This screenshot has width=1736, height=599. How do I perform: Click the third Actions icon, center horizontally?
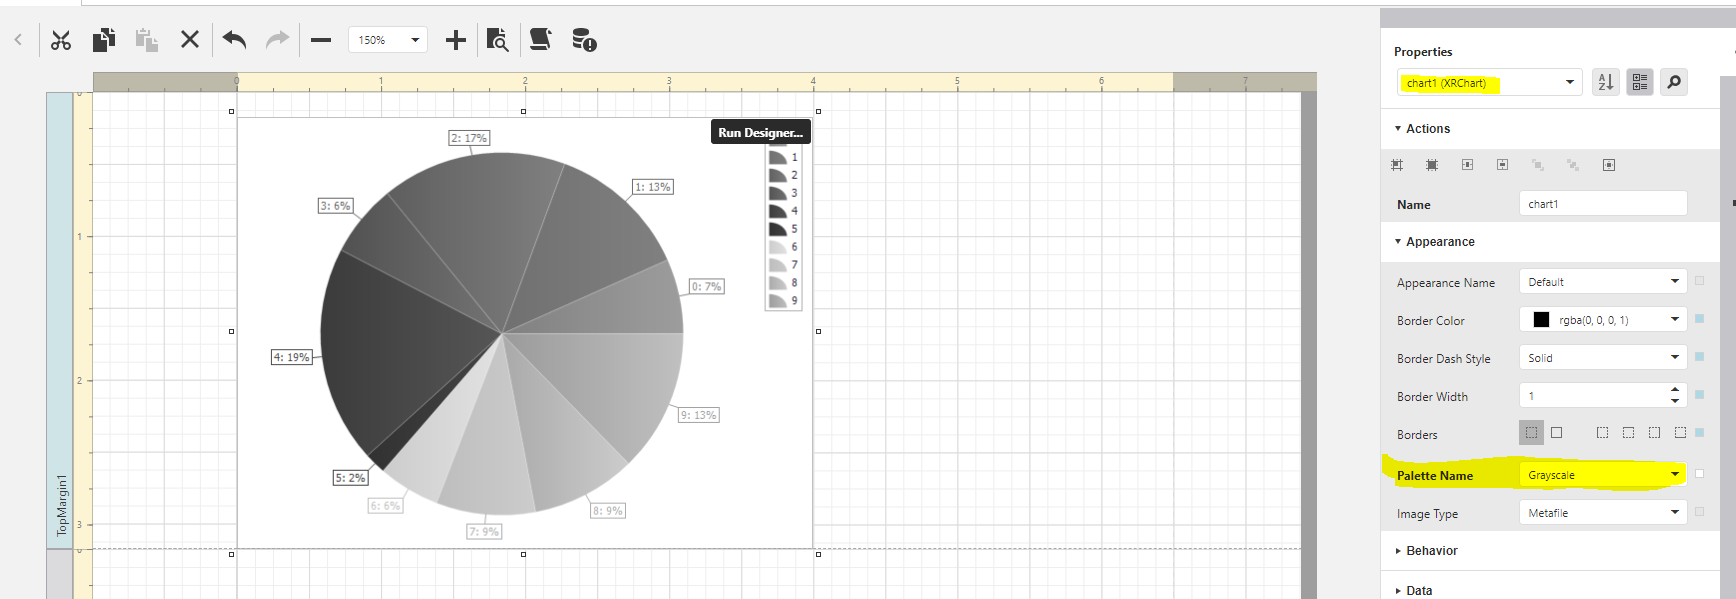1467,165
